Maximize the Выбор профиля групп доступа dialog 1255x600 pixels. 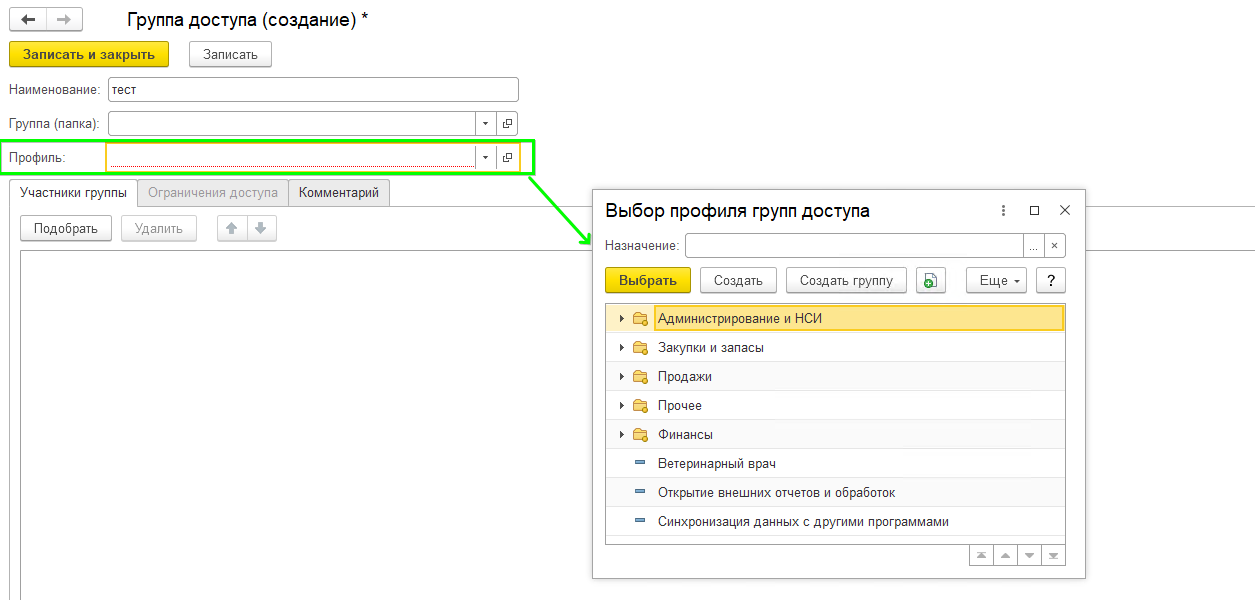point(1034,211)
